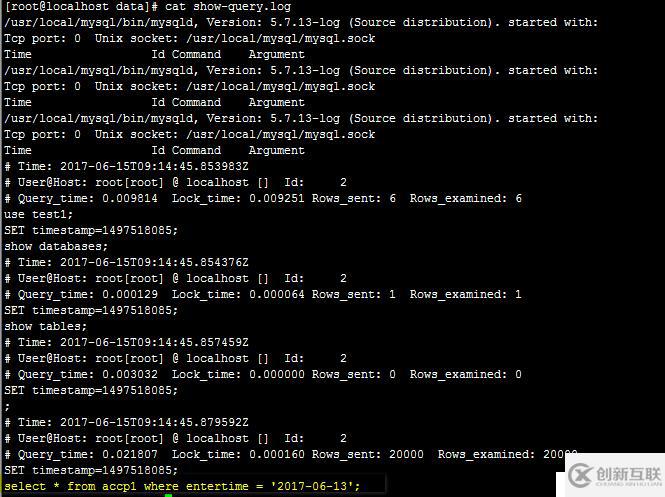The width and height of the screenshot is (665, 497).
Task: Click the first 'Argument' column header
Action: tap(277, 55)
